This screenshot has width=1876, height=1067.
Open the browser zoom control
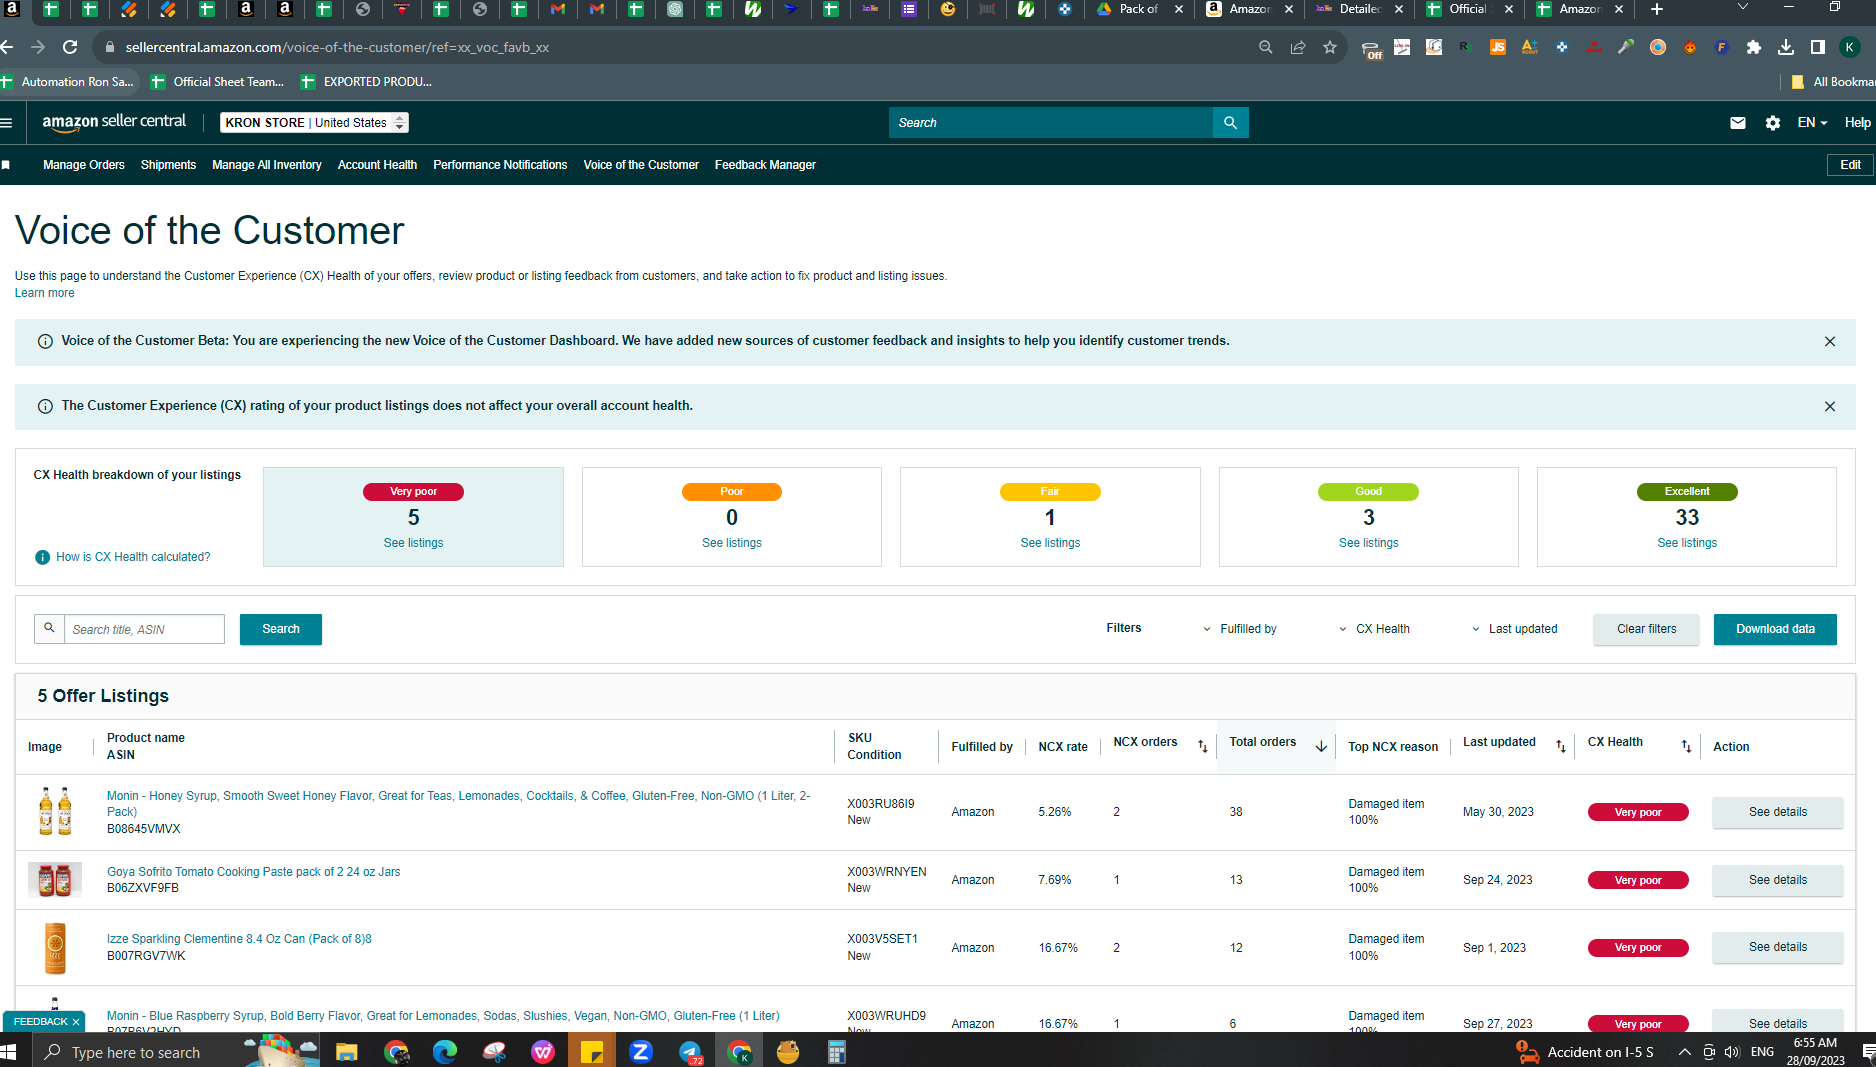(1266, 47)
